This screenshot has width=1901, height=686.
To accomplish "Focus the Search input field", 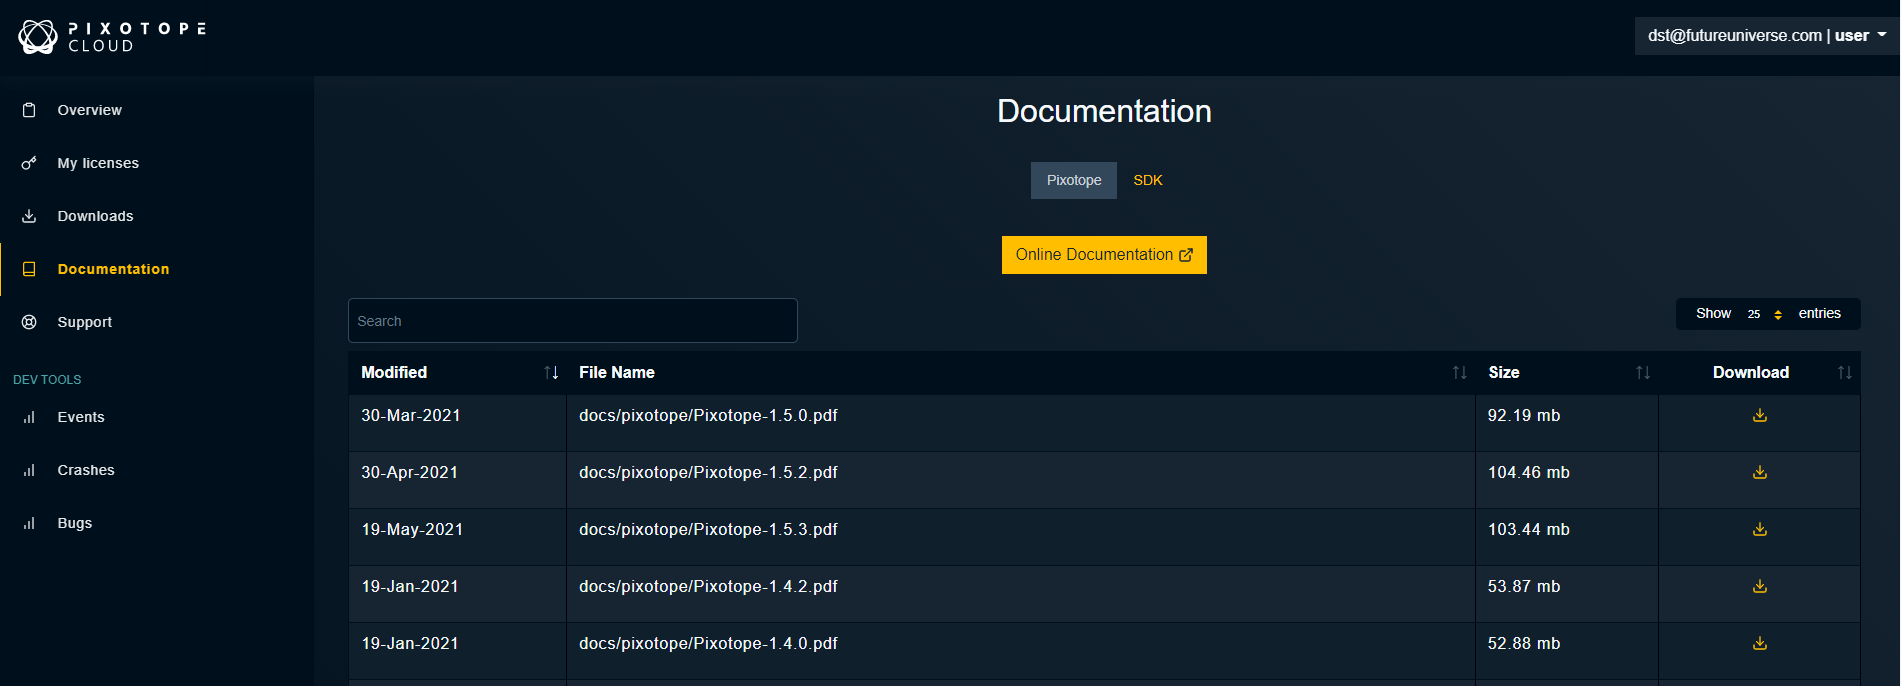I will coord(573,321).
